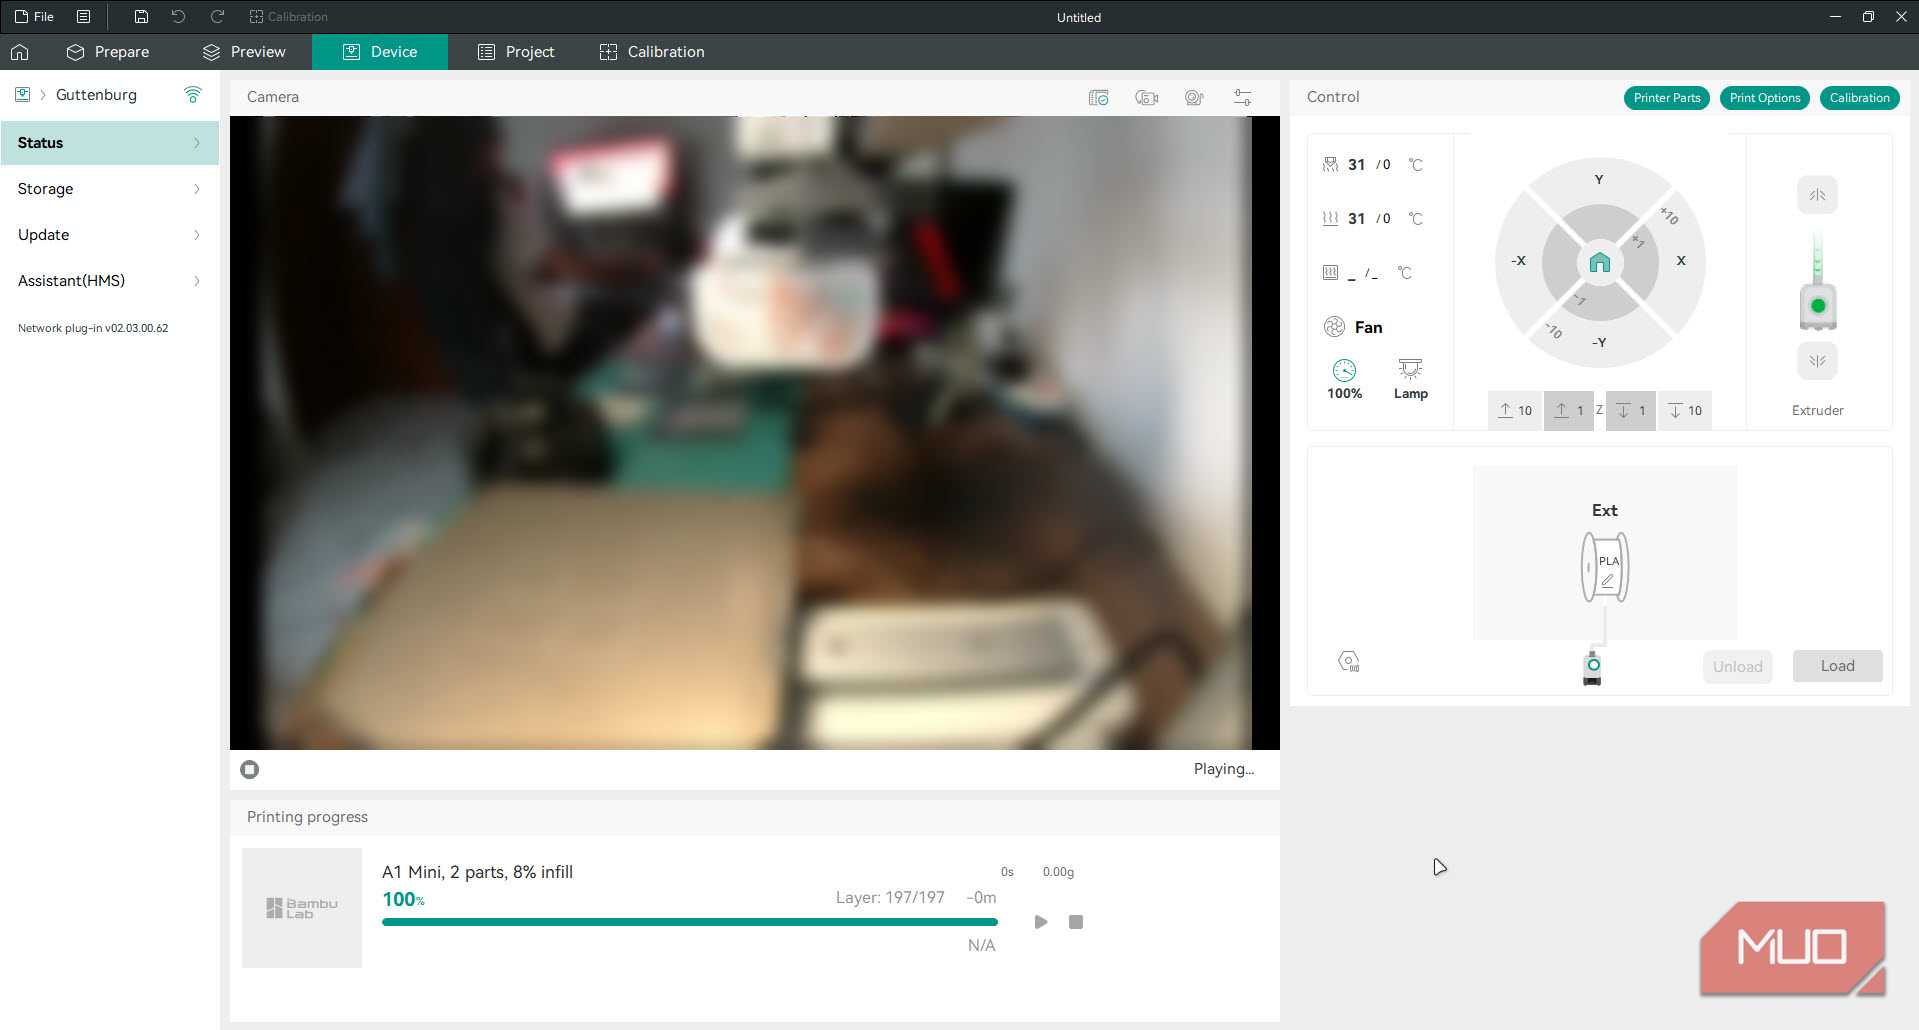Screen dimensions: 1919x1030
Task: Open the File menu
Action: pyautogui.click(x=34, y=17)
